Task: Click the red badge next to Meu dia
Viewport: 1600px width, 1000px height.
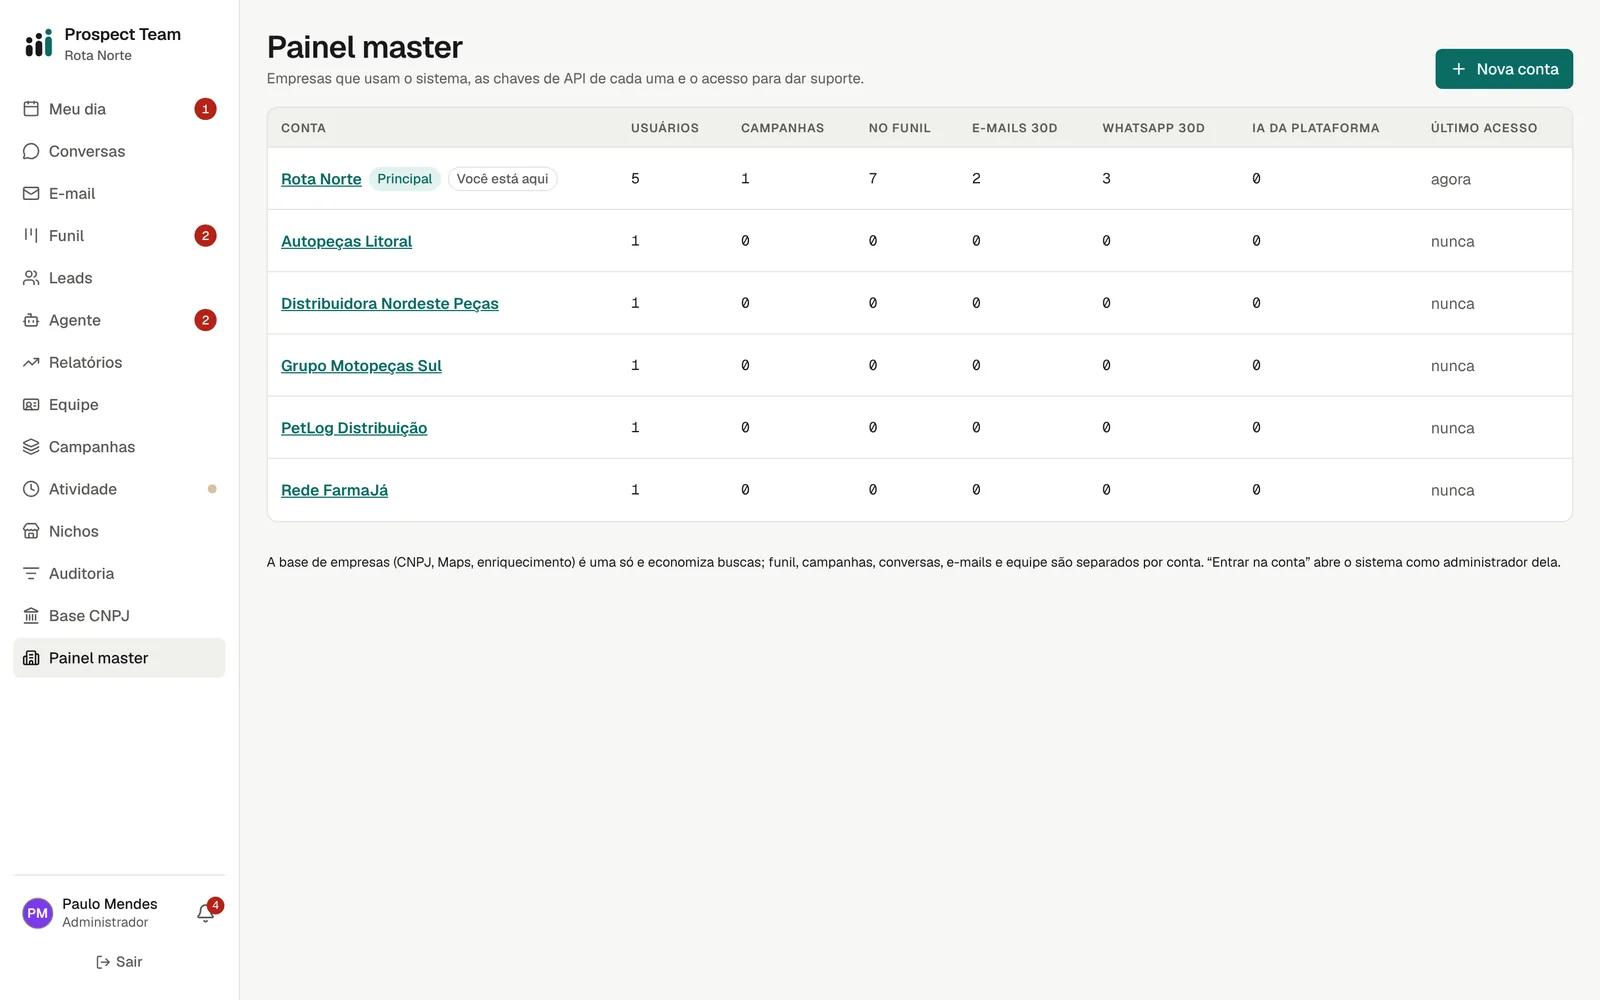Action: [205, 109]
